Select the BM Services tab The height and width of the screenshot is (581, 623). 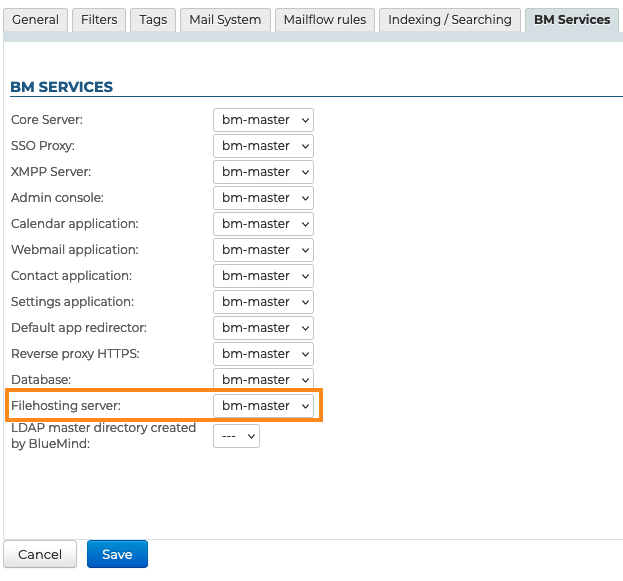tap(572, 19)
